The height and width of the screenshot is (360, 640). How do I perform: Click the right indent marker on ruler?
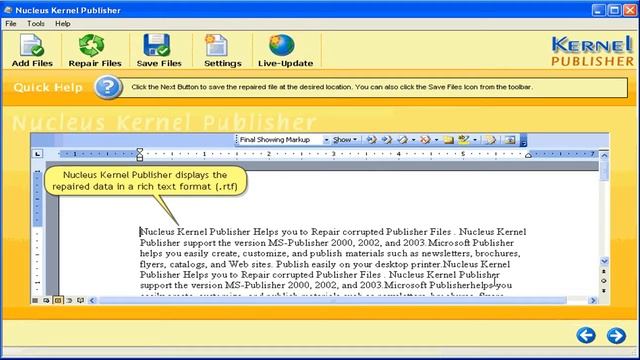(528, 155)
